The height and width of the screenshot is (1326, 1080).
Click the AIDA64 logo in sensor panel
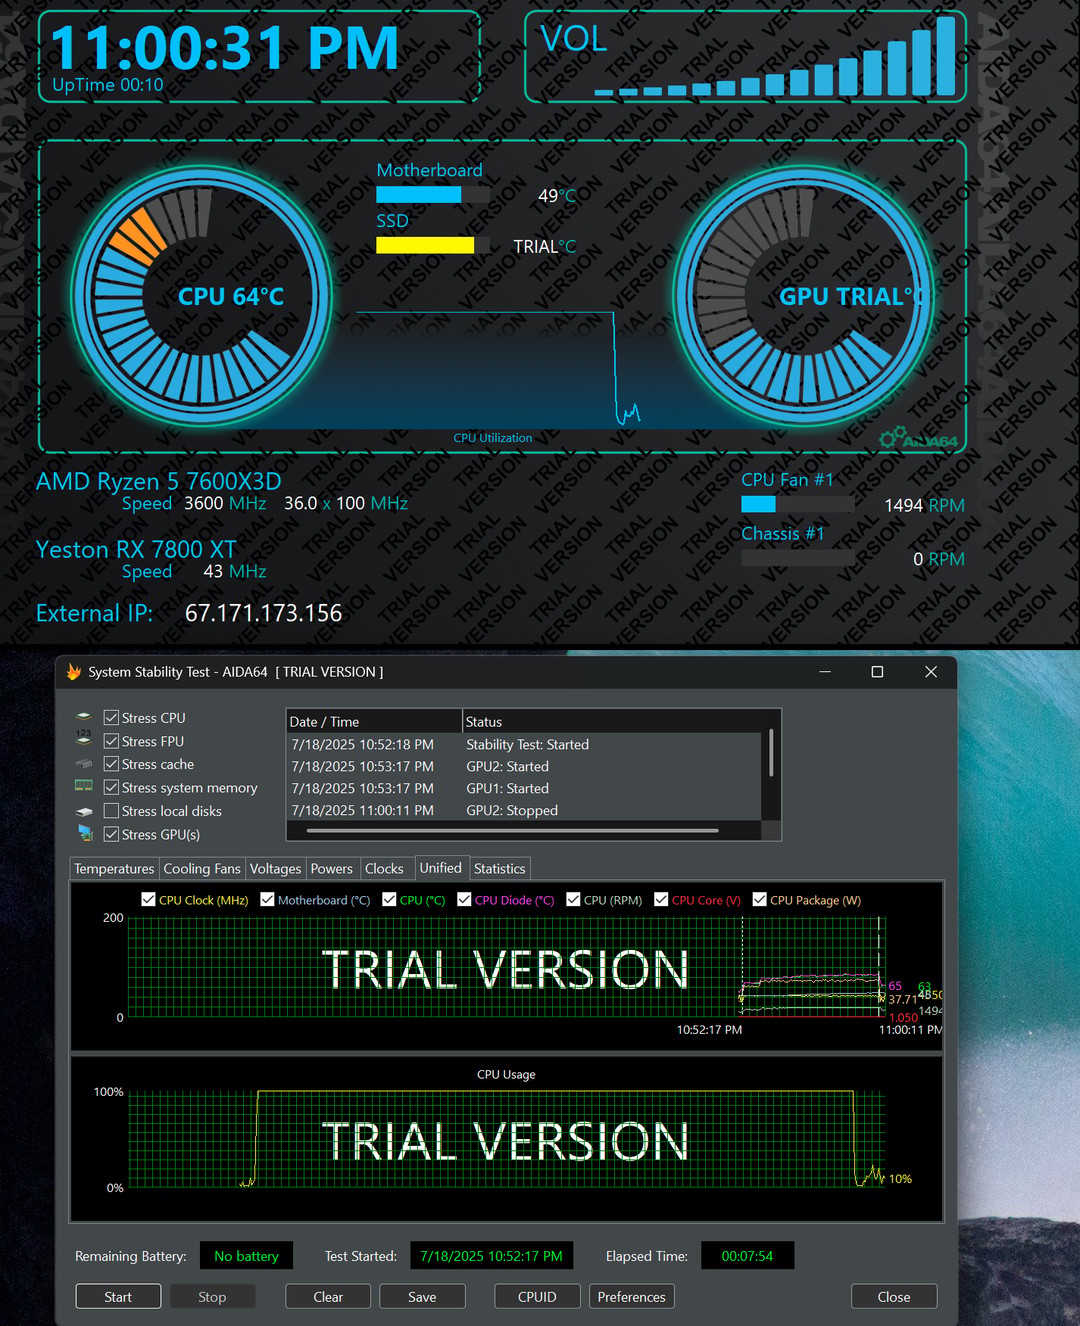point(919,438)
